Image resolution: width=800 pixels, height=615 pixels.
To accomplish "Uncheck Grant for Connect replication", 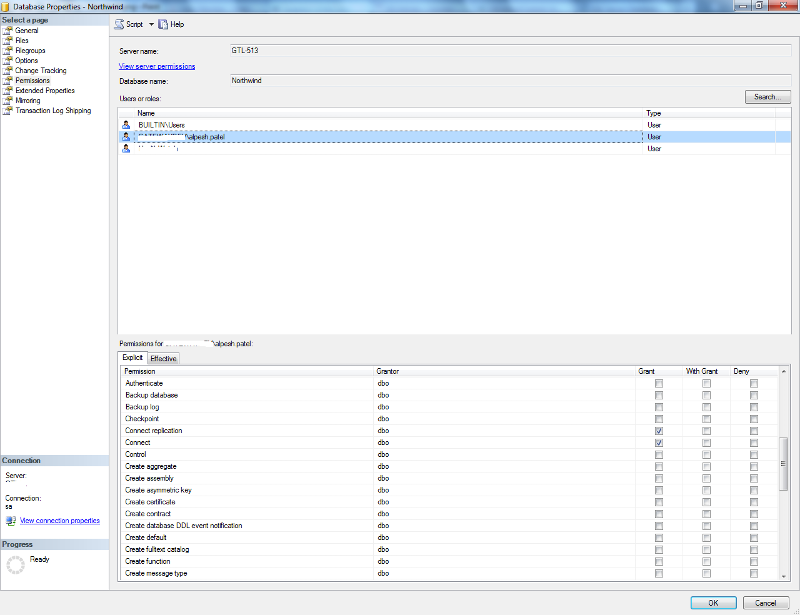I will click(x=659, y=431).
